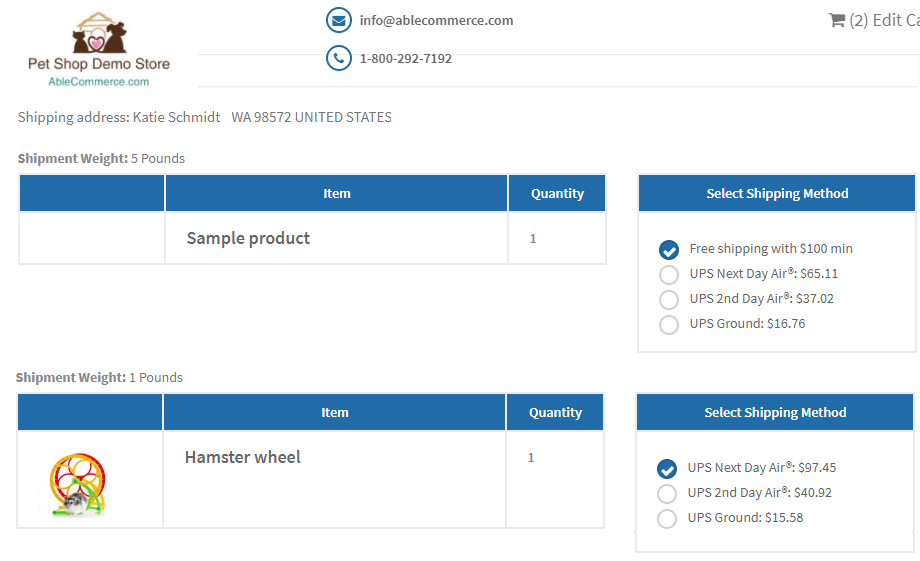This screenshot has height=561, width=920.
Task: Click the 1-800-292-7192 phone number
Action: [405, 59]
